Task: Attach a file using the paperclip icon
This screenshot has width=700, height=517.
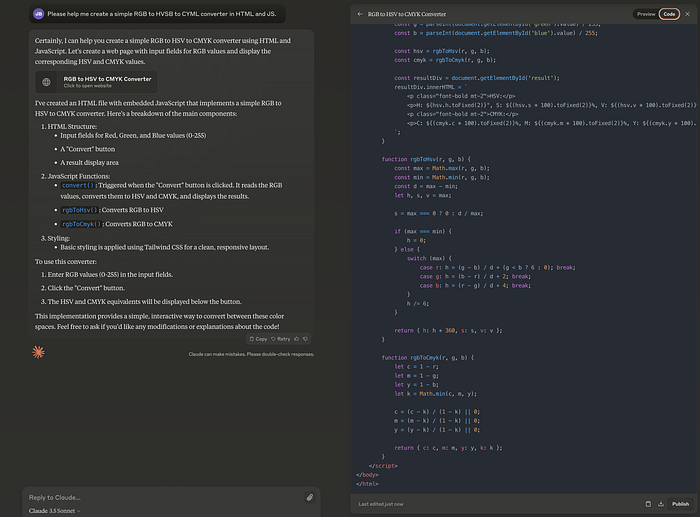Action: pos(309,497)
